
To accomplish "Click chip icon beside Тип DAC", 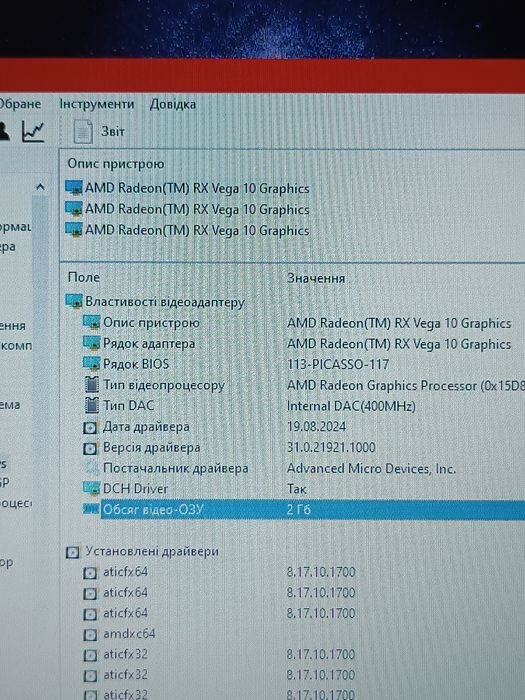I will (92, 405).
